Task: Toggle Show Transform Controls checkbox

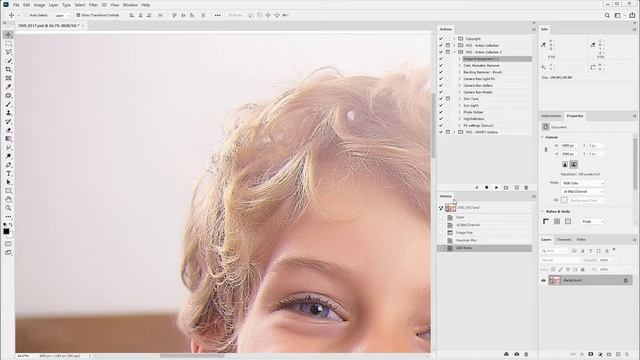Action: tap(78, 15)
